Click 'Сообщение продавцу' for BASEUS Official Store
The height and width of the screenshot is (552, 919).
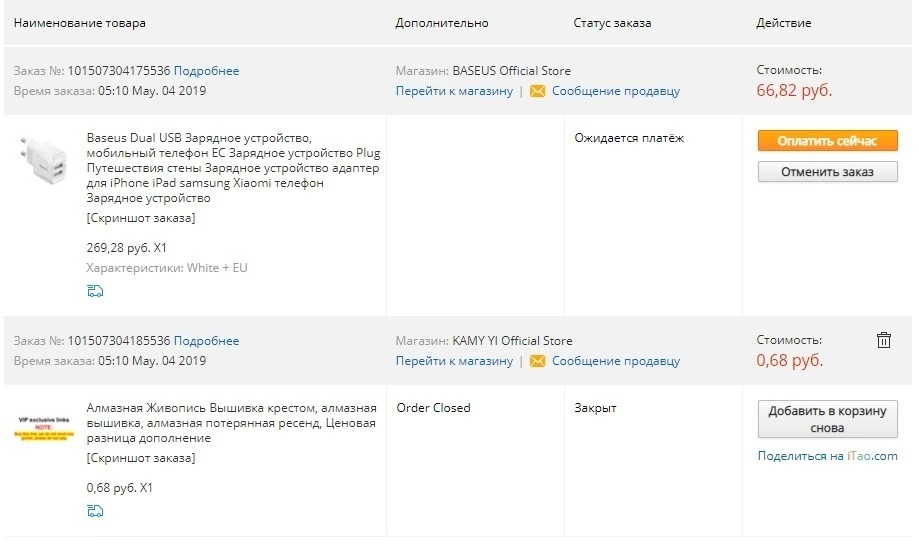point(616,91)
